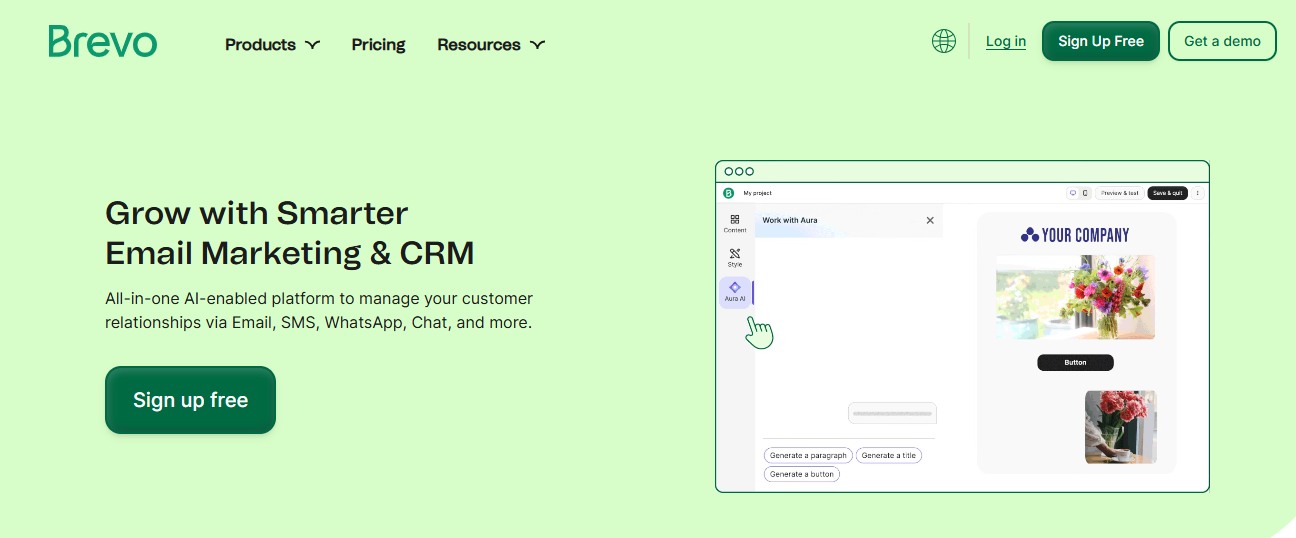This screenshot has width=1296, height=538.
Task: Click Preview & test in the editor
Action: pos(1120,193)
